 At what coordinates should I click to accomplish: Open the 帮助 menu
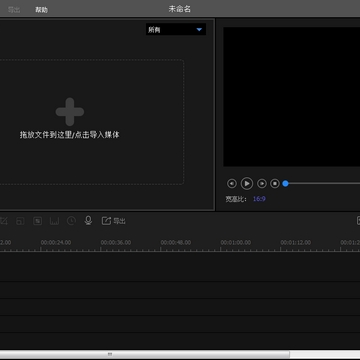tap(42, 10)
